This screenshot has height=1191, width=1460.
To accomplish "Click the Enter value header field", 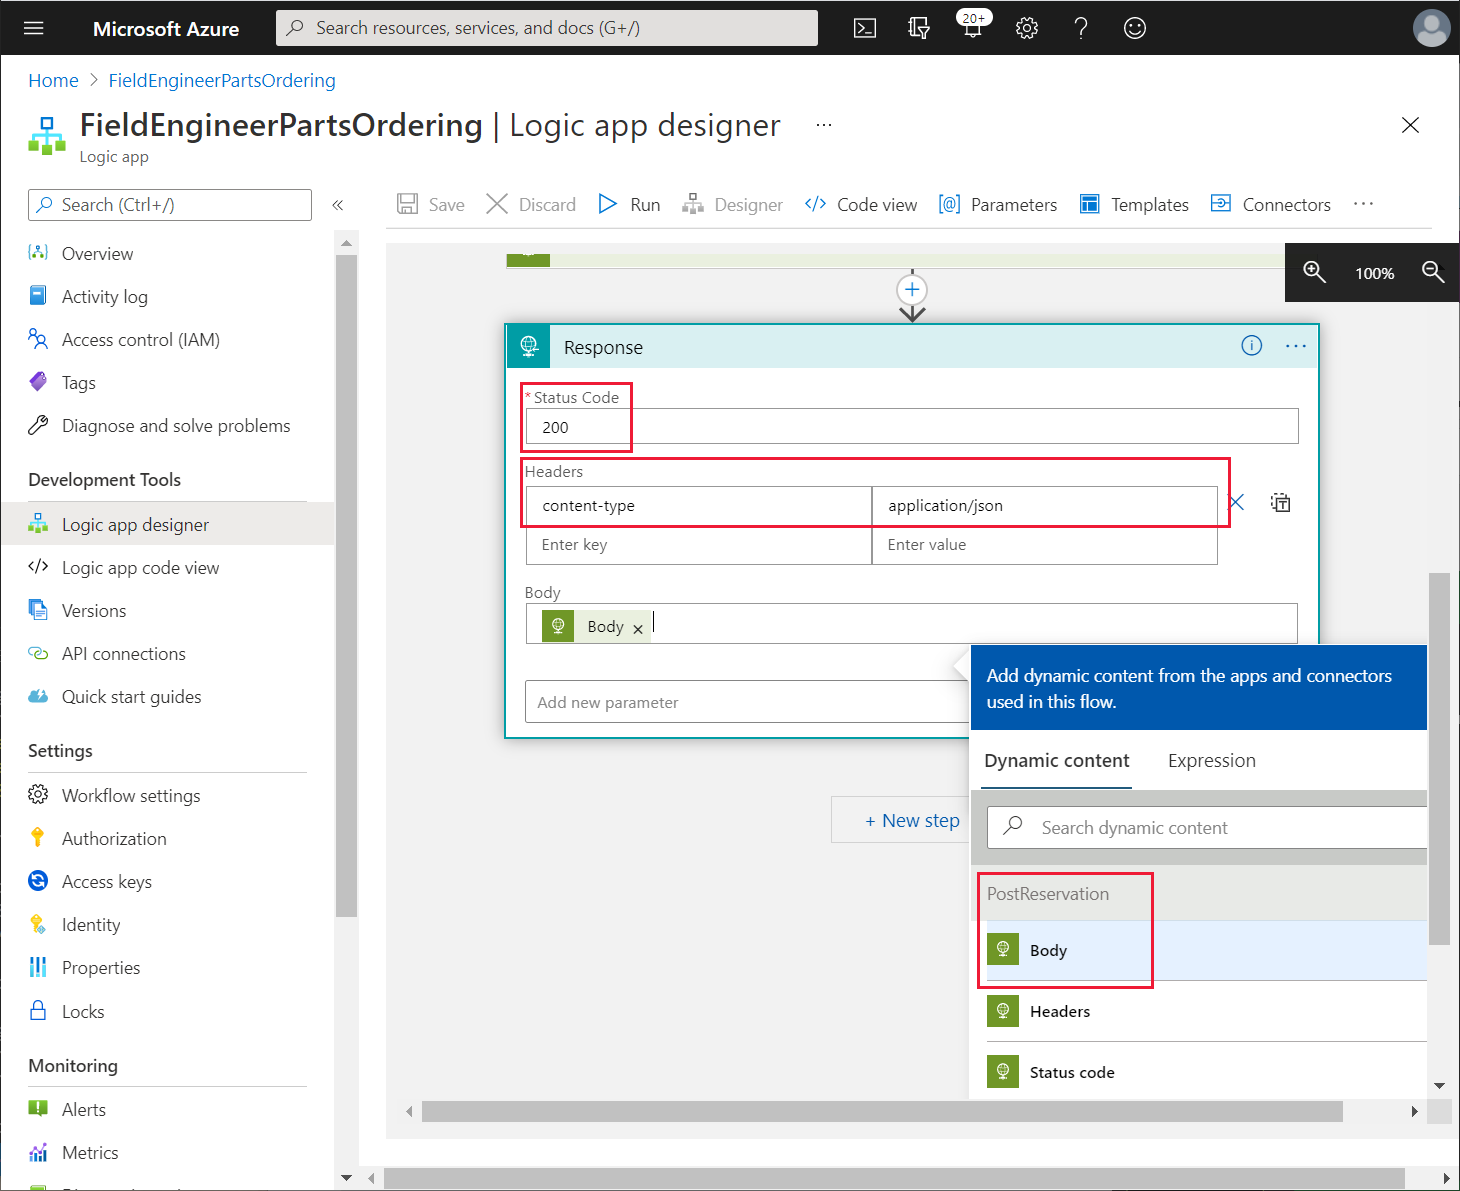I will coord(1045,545).
